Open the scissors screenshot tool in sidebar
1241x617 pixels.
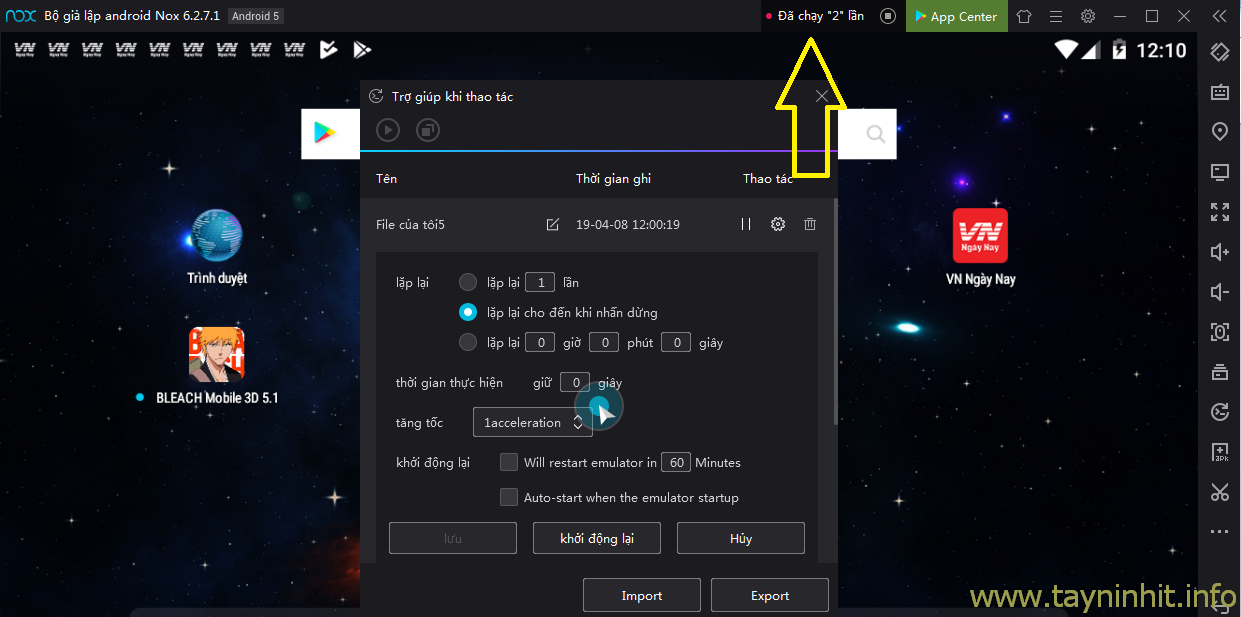tap(1219, 491)
